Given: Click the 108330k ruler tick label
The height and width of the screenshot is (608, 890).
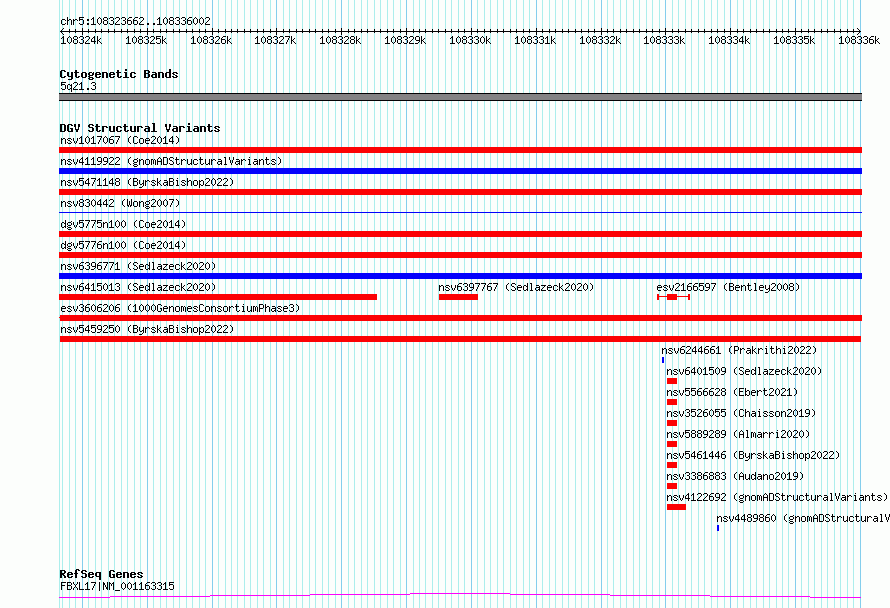Looking at the screenshot, I should pos(471,40).
